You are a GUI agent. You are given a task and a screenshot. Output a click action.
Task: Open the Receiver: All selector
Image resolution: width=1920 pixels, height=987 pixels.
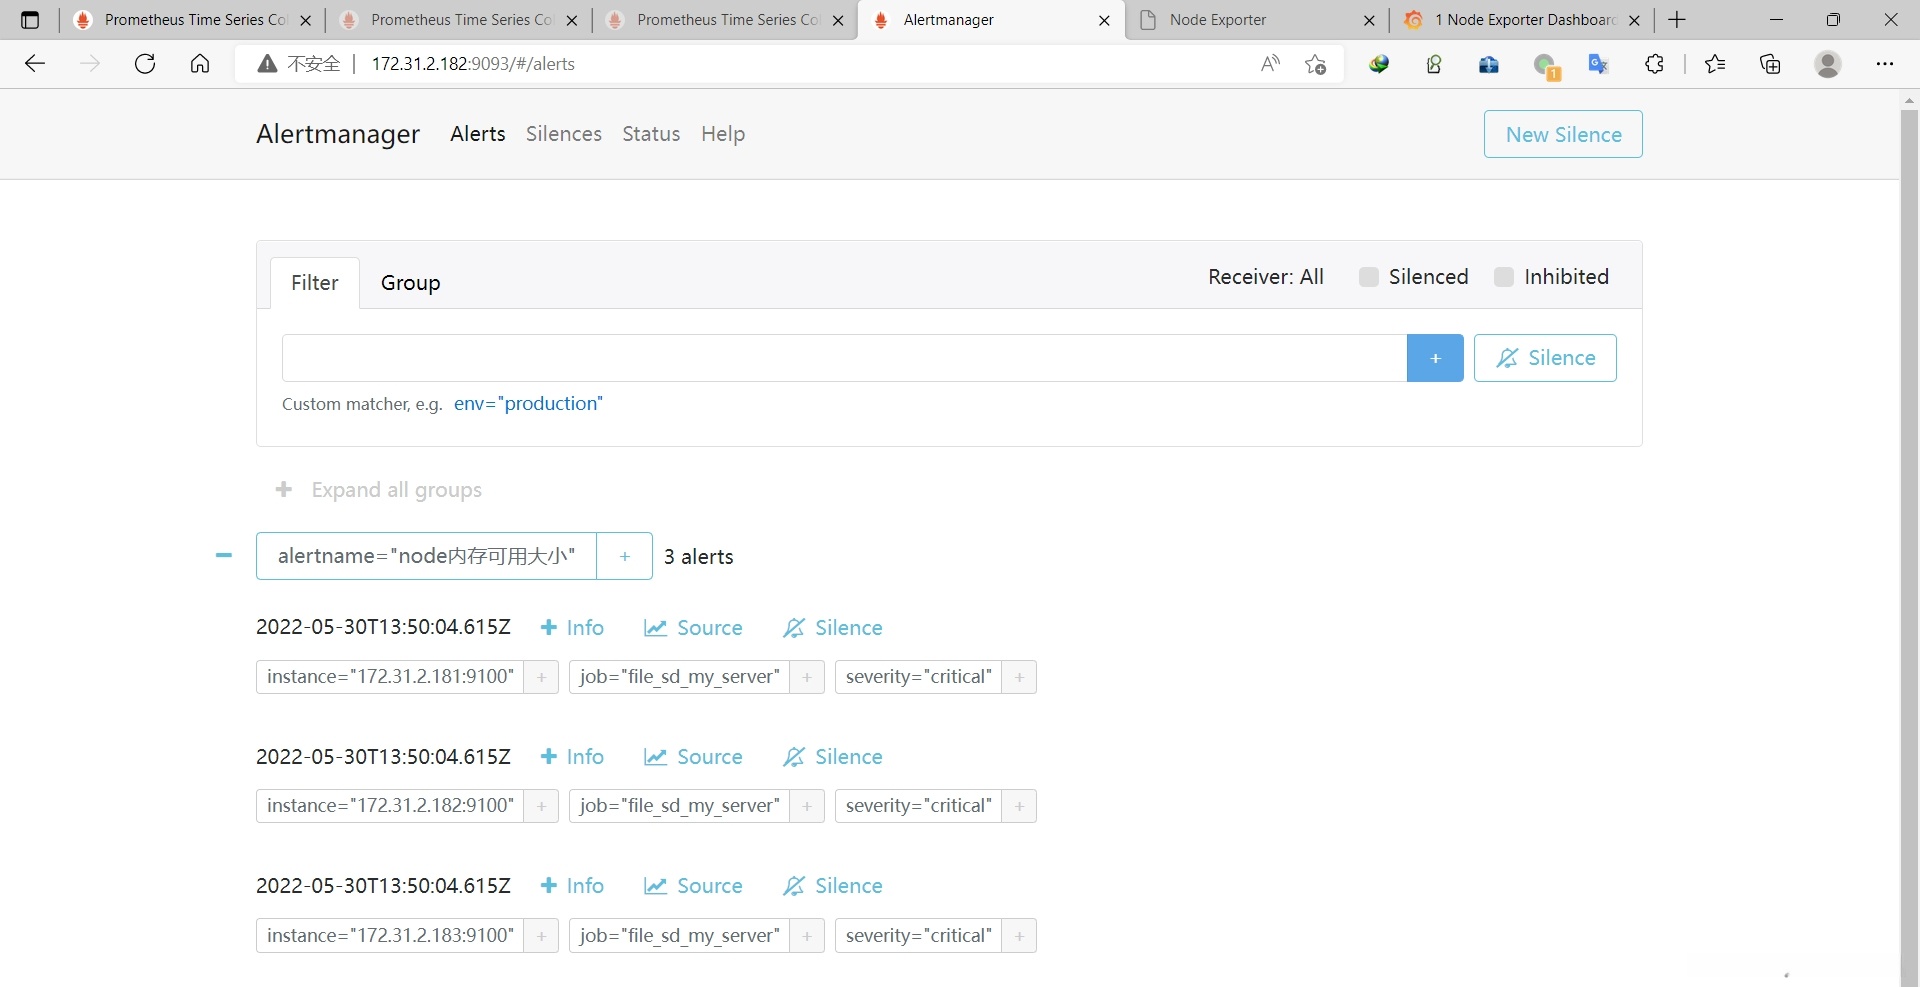click(1266, 277)
